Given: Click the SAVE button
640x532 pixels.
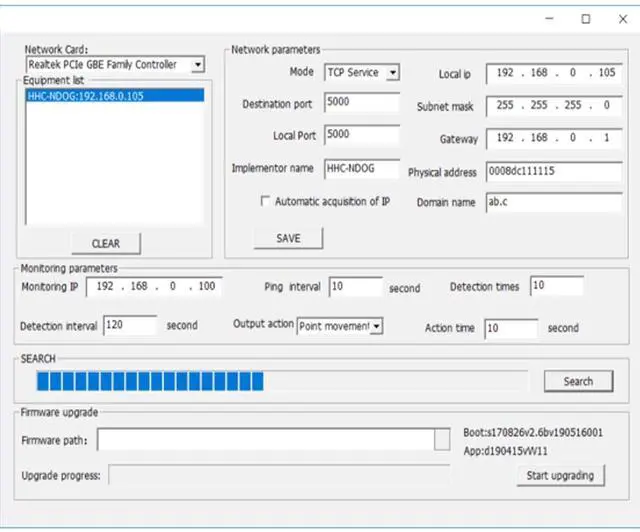Looking at the screenshot, I should point(288,238).
